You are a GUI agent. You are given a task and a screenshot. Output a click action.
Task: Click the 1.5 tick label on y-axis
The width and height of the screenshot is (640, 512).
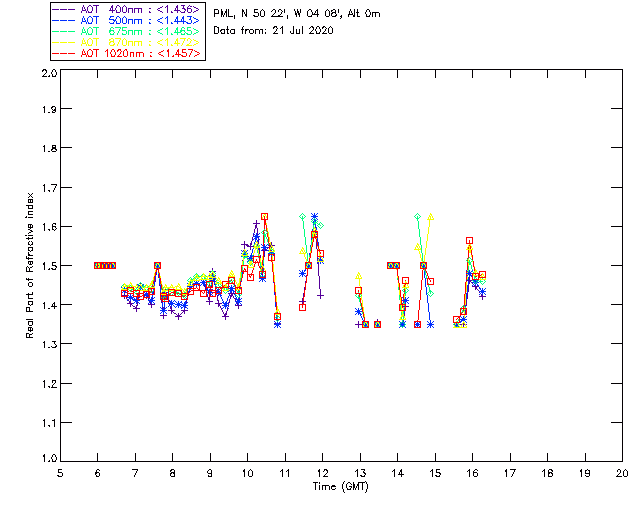pos(47,266)
